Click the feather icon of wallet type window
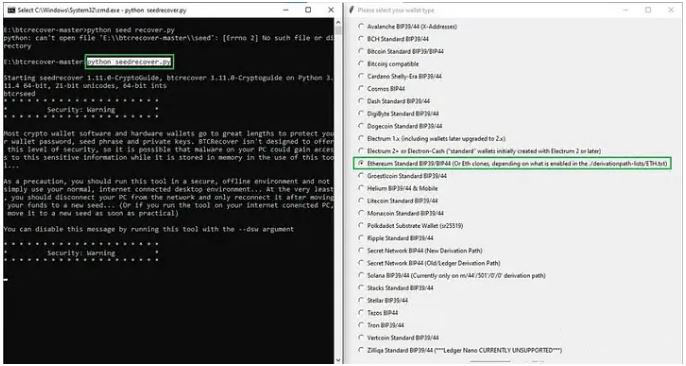Image resolution: width=686 pixels, height=366 pixels. tap(351, 10)
